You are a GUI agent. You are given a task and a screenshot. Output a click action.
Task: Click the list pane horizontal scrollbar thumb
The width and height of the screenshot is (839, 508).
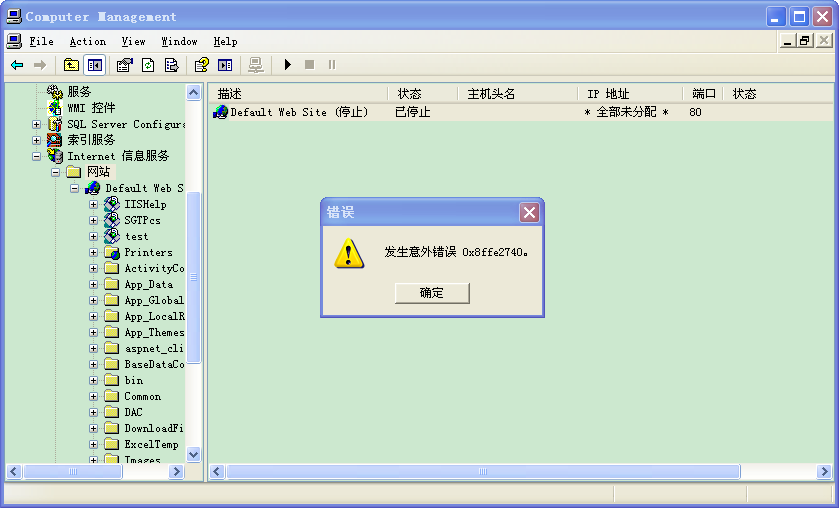pyautogui.click(x=483, y=472)
